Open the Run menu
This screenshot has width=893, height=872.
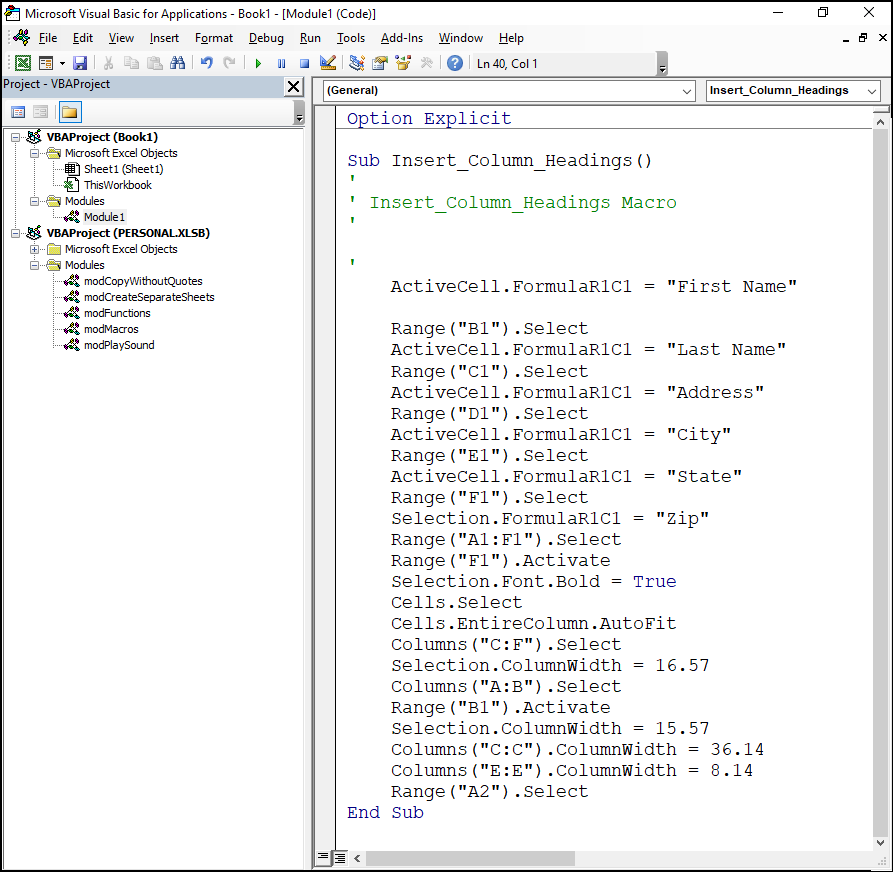pyautogui.click(x=310, y=38)
